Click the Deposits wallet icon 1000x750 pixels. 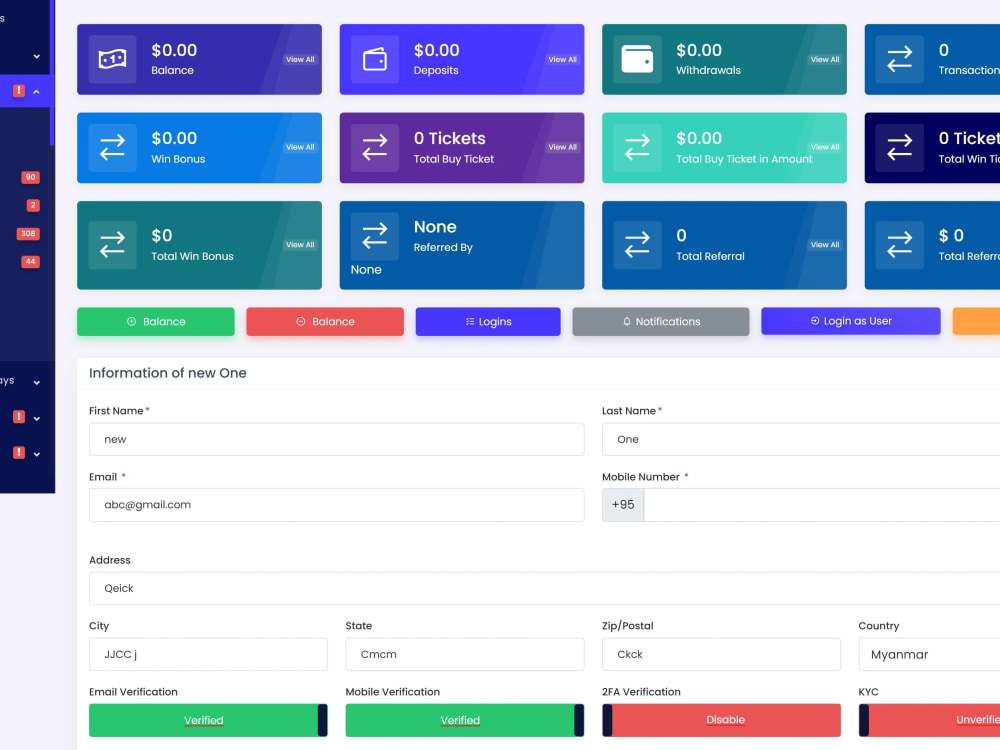coord(375,59)
